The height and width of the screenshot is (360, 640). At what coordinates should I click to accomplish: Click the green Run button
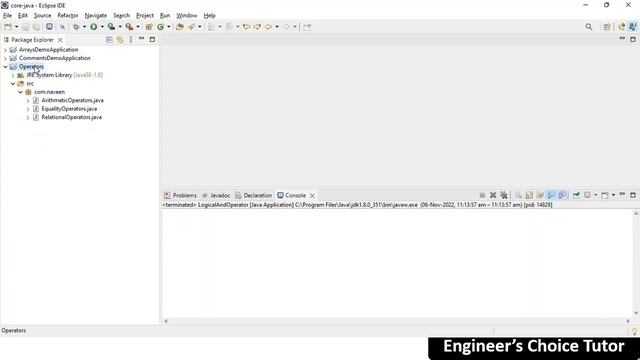pos(93,27)
